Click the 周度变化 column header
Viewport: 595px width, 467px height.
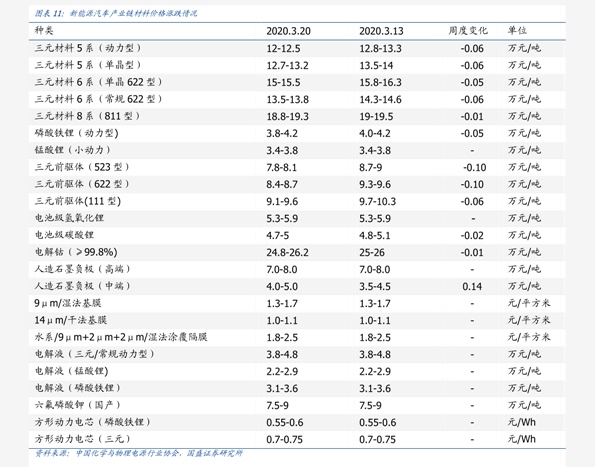click(468, 30)
